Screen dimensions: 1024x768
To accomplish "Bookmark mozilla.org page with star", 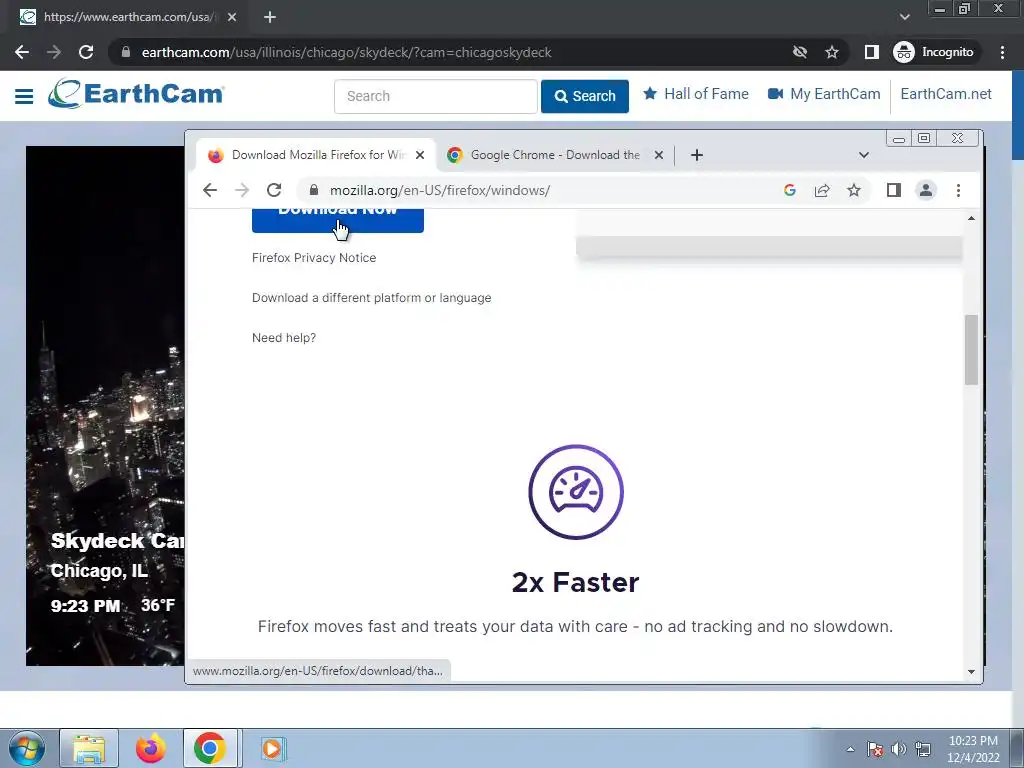I will click(854, 190).
